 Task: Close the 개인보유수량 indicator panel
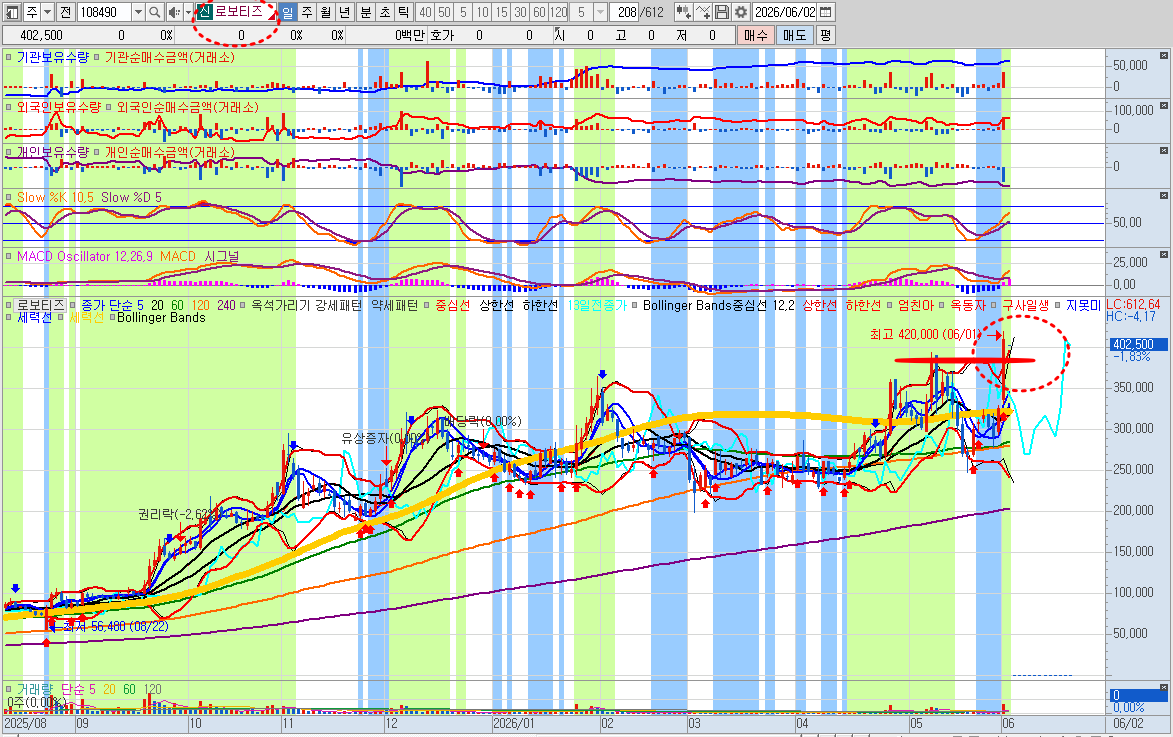pos(1164,150)
